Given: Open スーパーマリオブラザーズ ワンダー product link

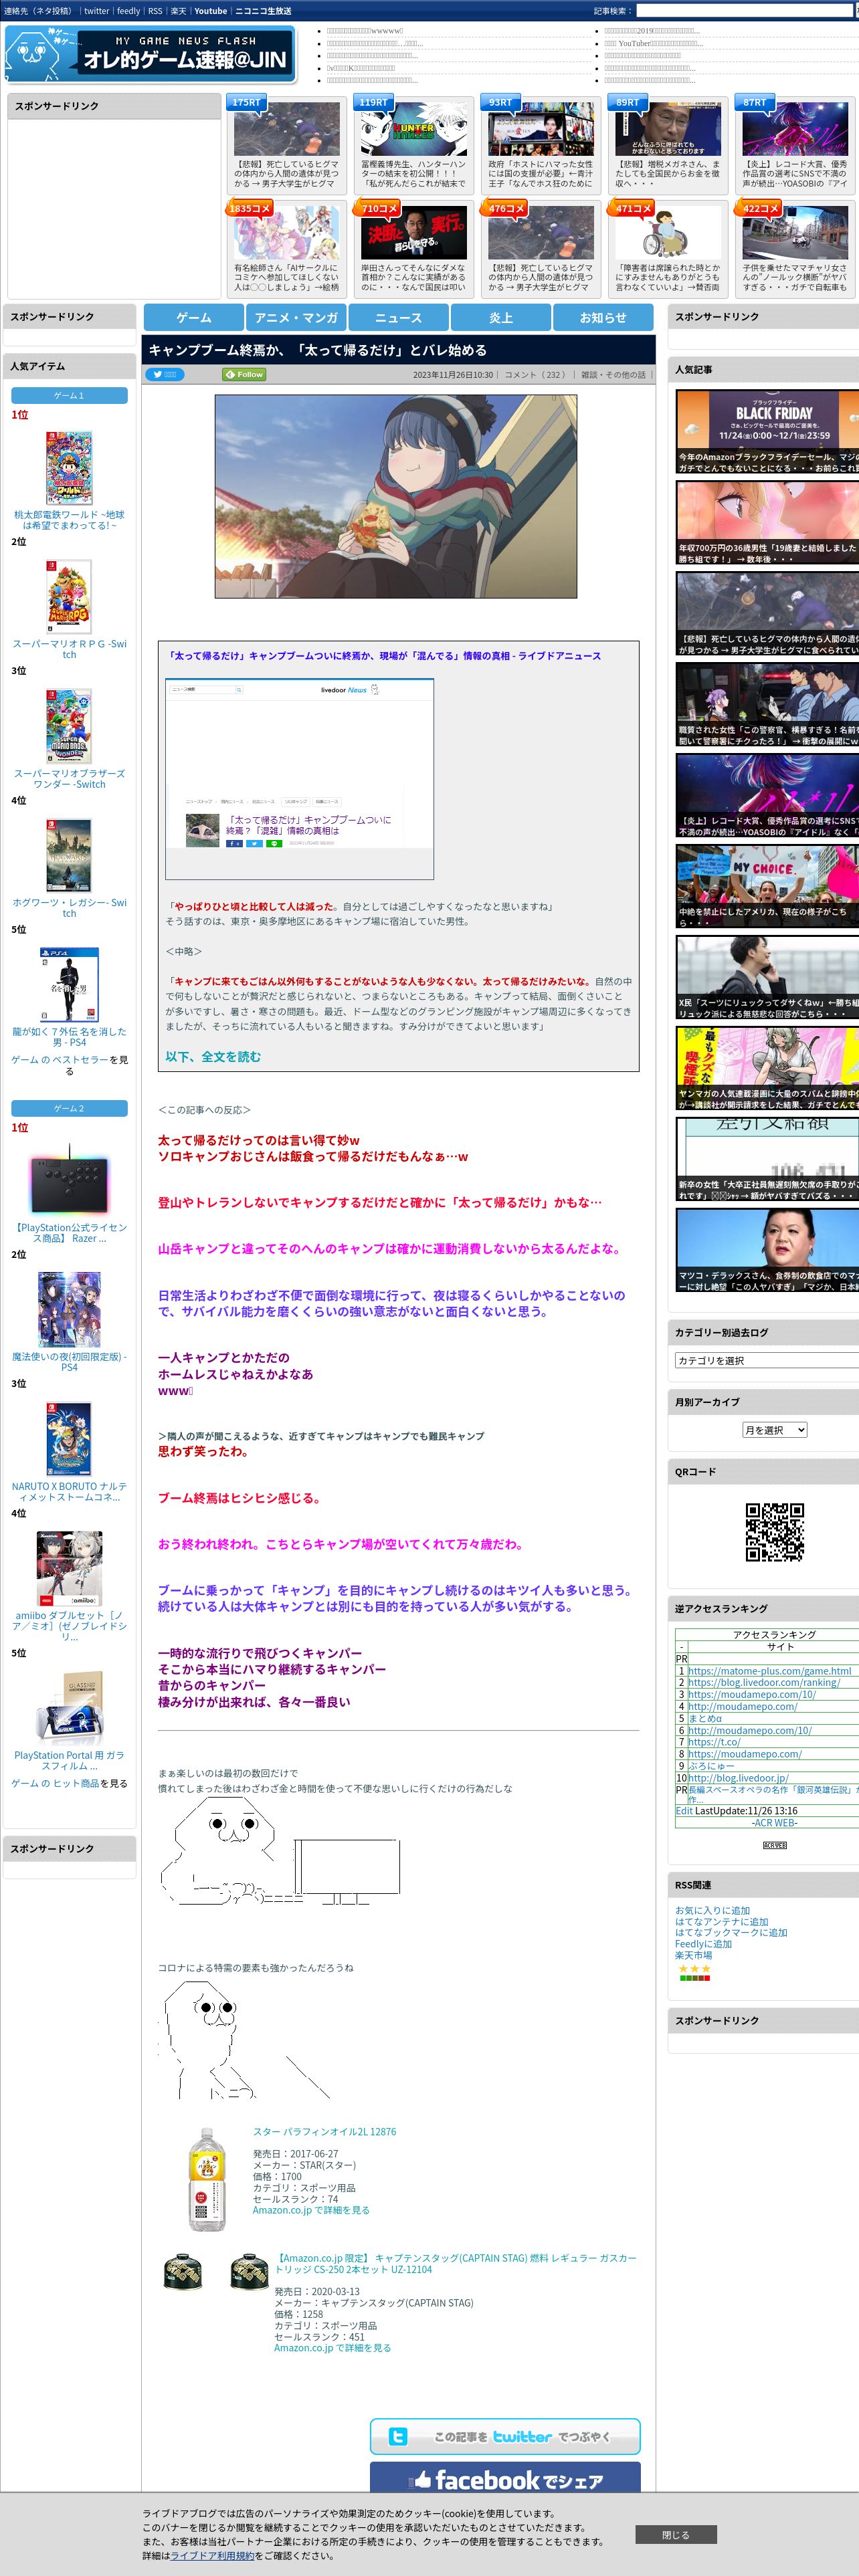Looking at the screenshot, I should [69, 779].
